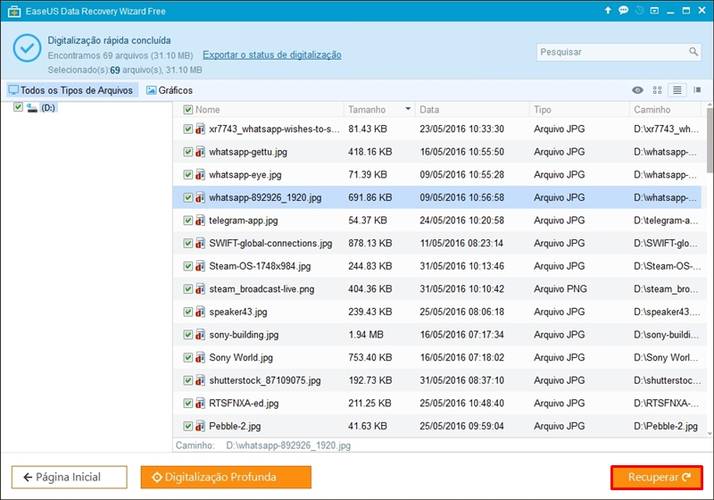
Task: Toggle the preview eye icon
Action: 638,90
